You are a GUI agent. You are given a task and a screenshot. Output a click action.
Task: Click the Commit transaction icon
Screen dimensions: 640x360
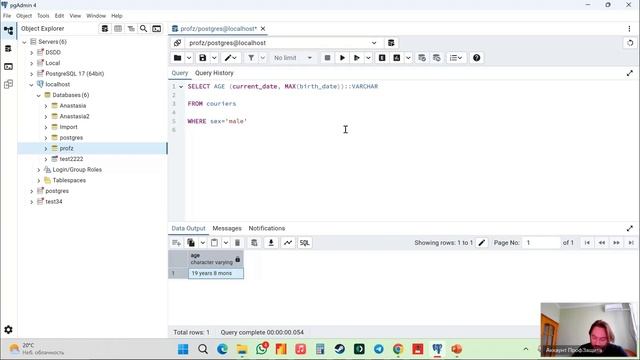[422, 58]
